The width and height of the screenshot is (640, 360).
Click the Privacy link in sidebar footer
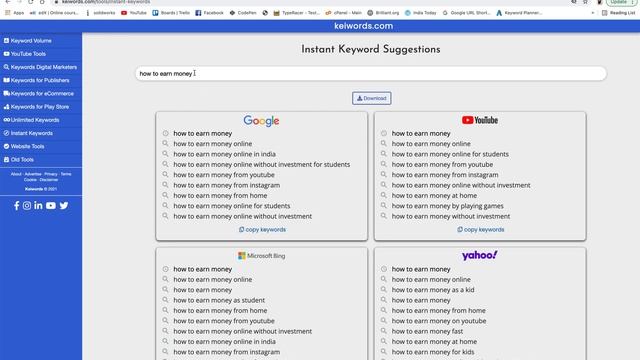point(51,174)
